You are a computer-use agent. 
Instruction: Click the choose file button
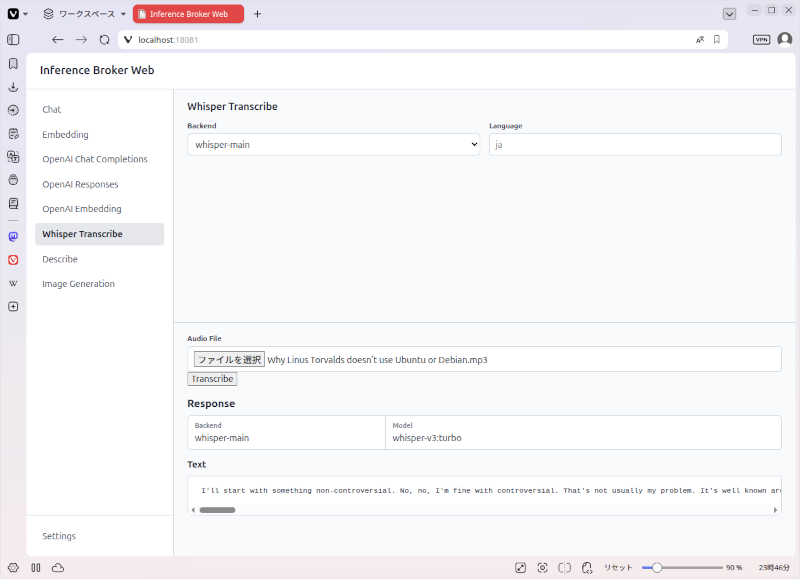(x=229, y=360)
